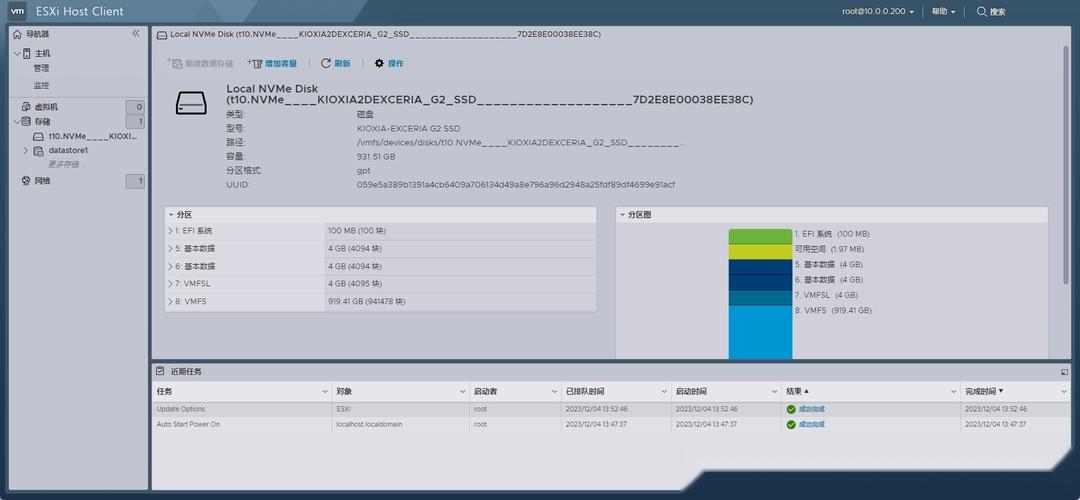Expand partition row 5 basic data
Viewport: 1080px width, 500px height.
coord(171,249)
